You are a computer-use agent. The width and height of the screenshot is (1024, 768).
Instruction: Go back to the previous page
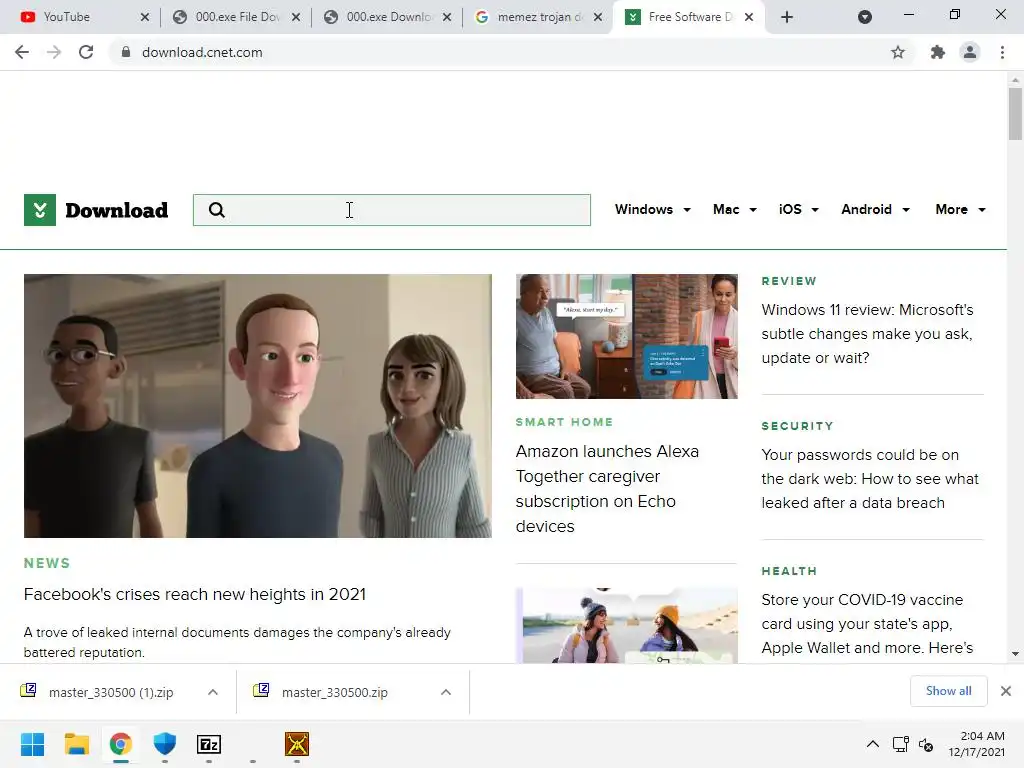(x=22, y=52)
